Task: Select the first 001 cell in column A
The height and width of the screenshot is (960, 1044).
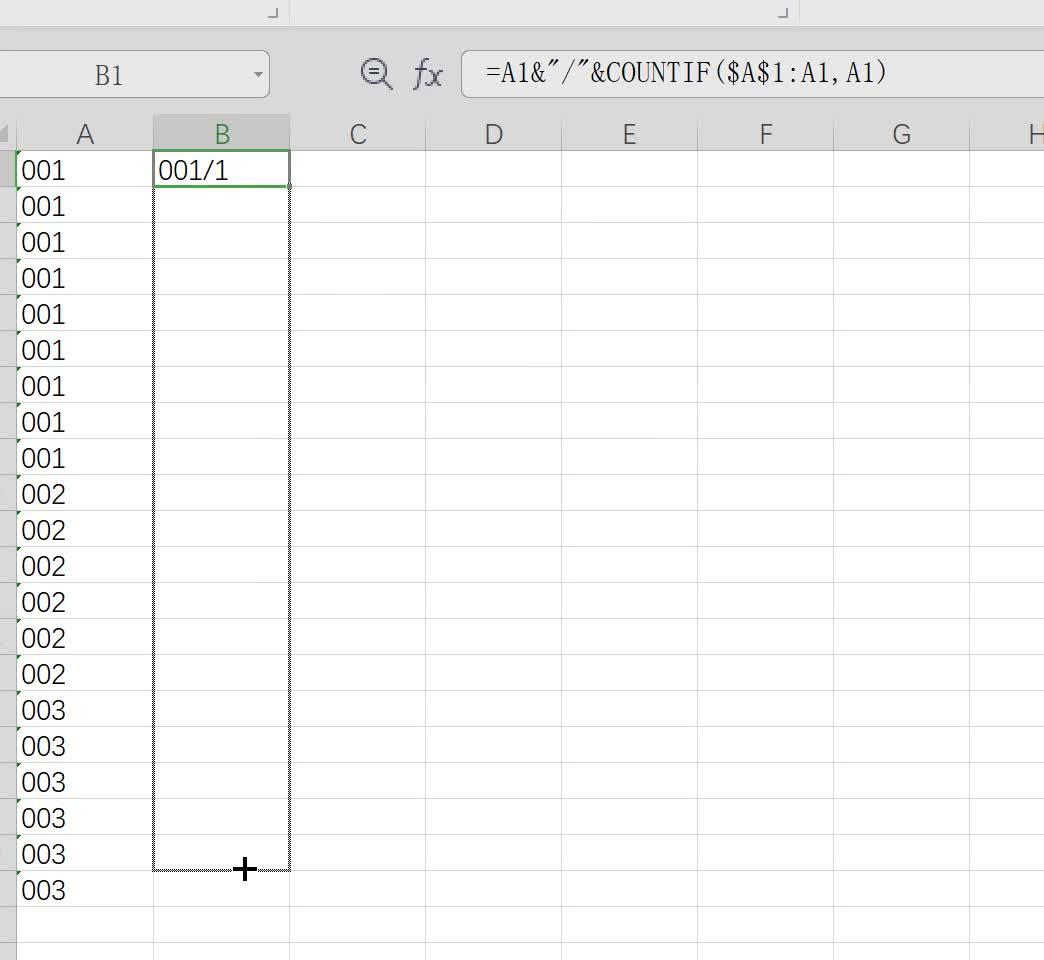Action: 85,169
